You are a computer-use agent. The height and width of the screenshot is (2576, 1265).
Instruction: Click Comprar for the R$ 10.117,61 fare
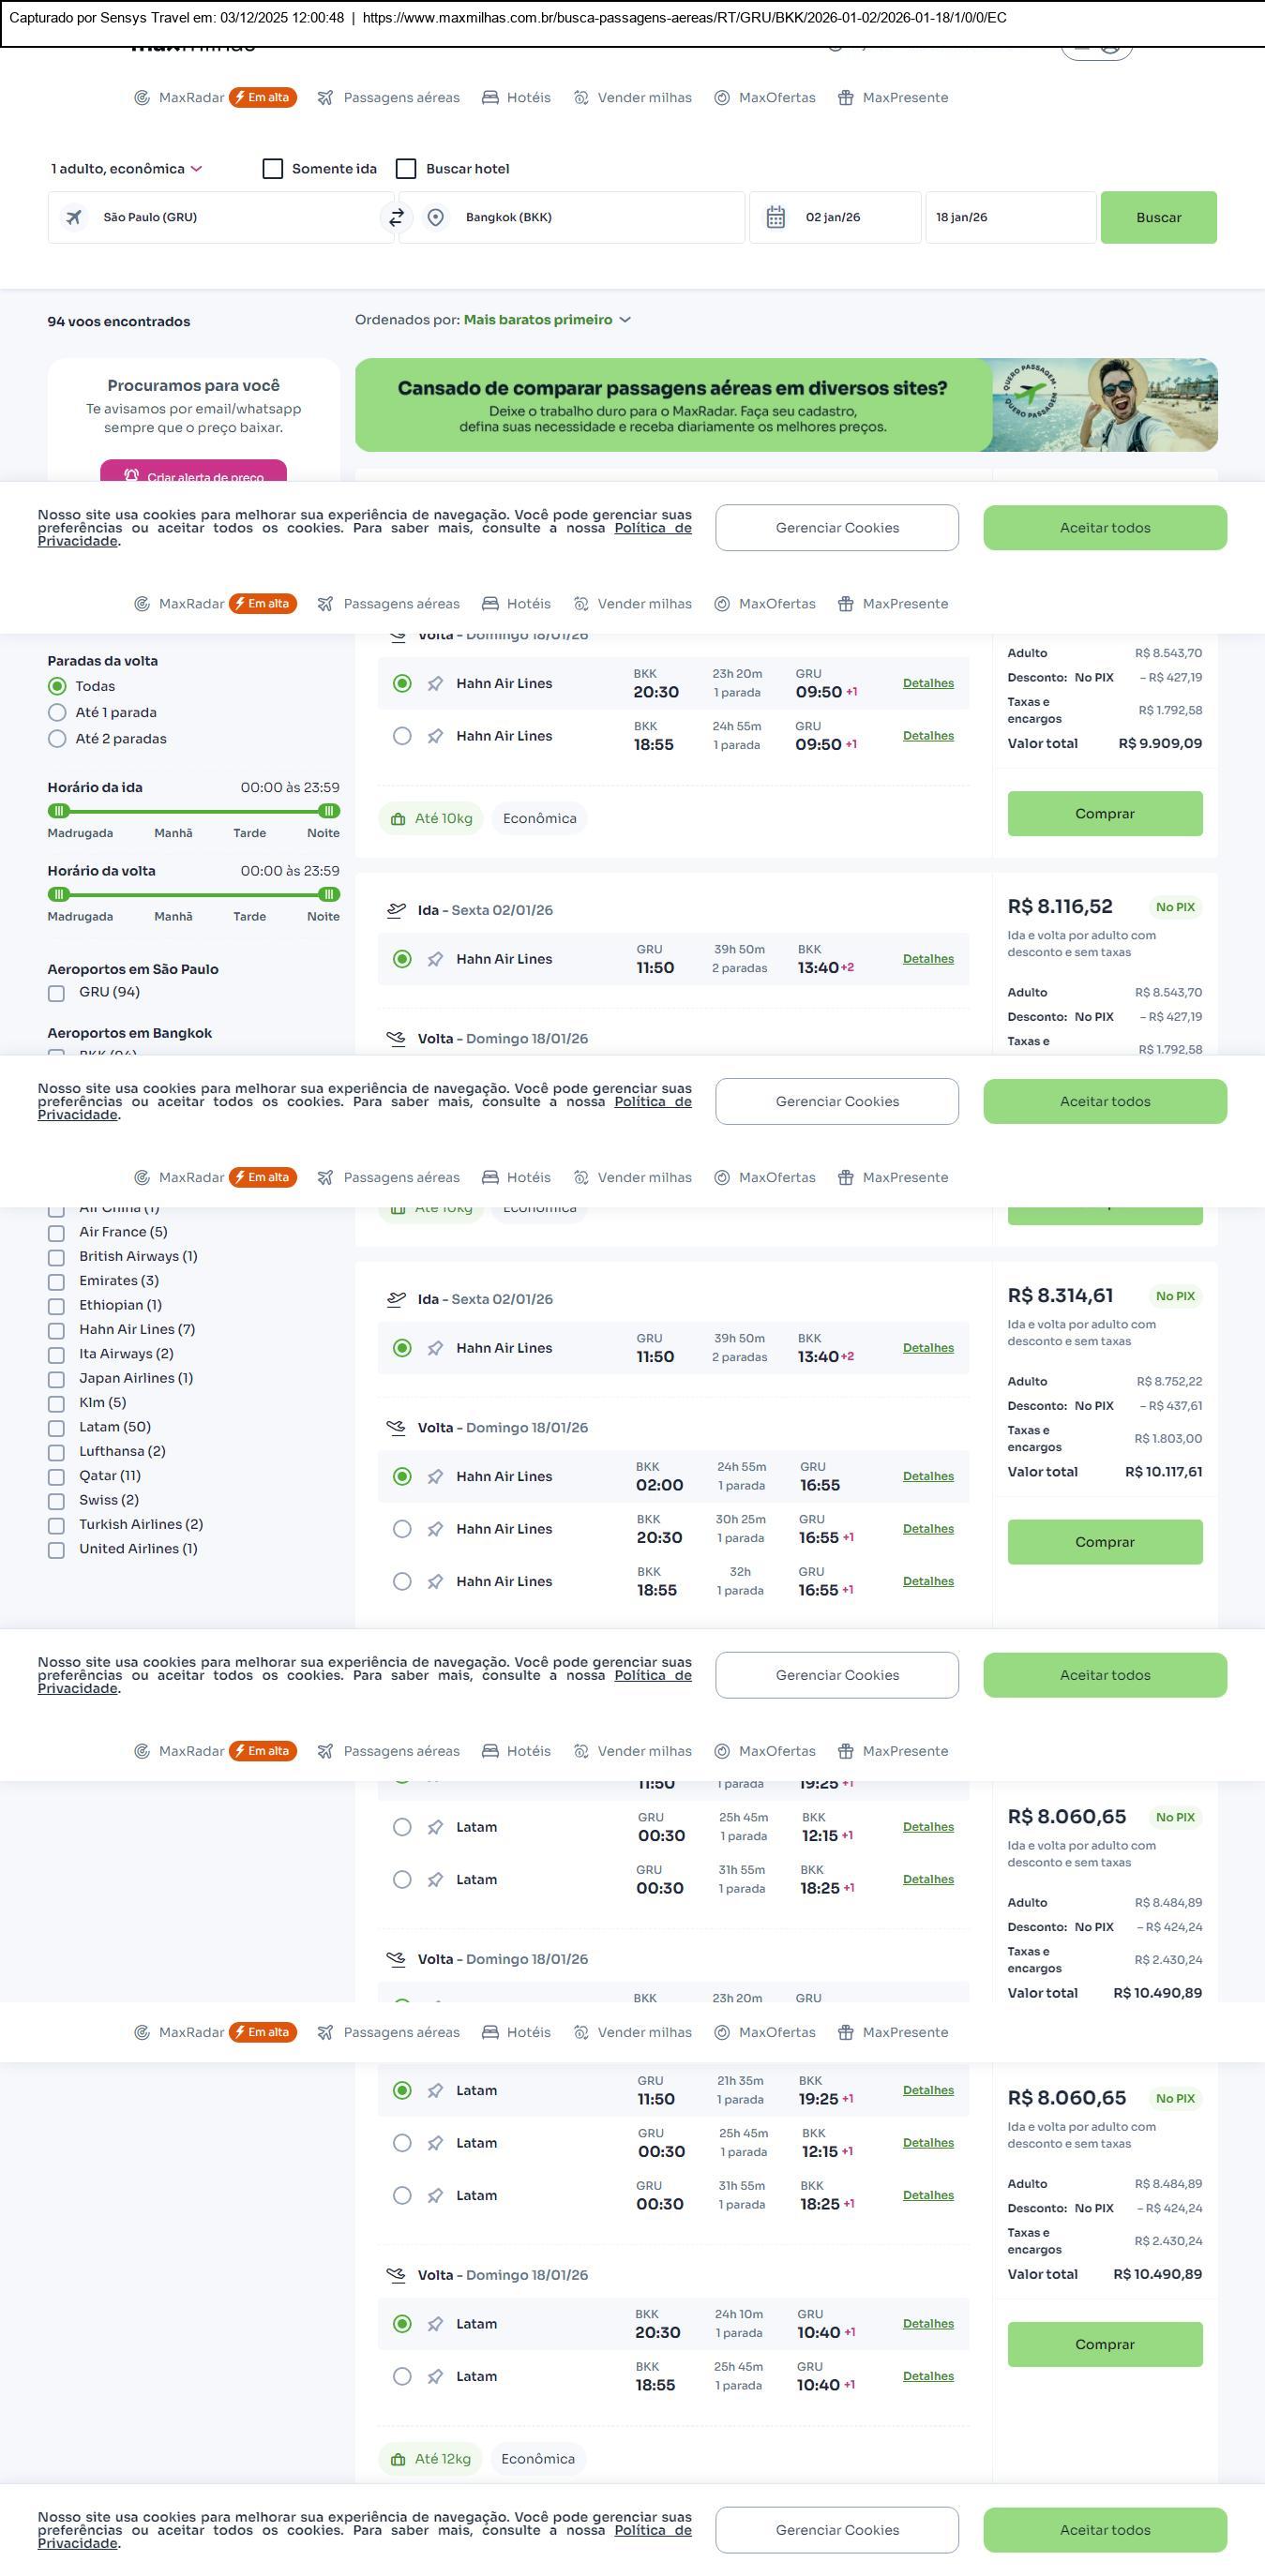pos(1104,1542)
